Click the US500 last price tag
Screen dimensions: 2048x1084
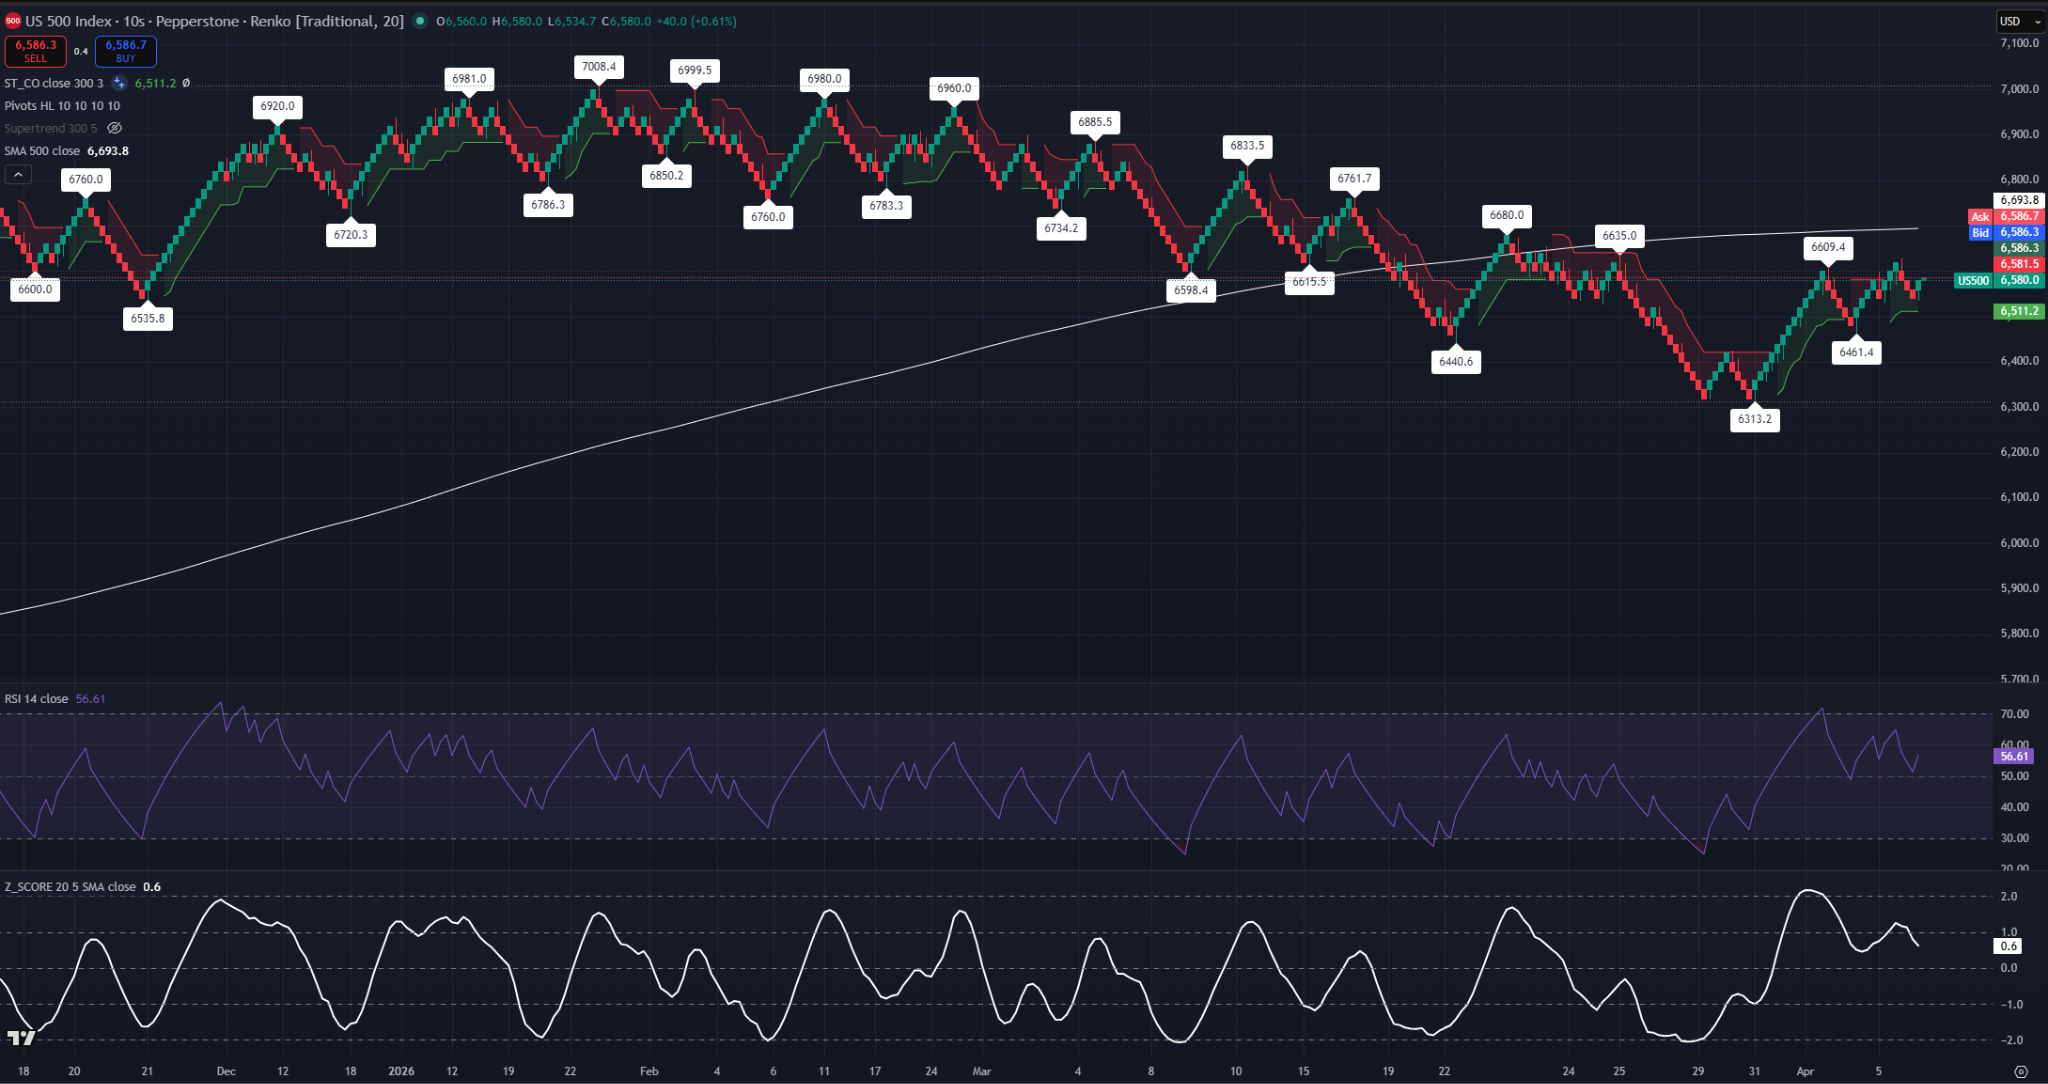pyautogui.click(x=1973, y=281)
